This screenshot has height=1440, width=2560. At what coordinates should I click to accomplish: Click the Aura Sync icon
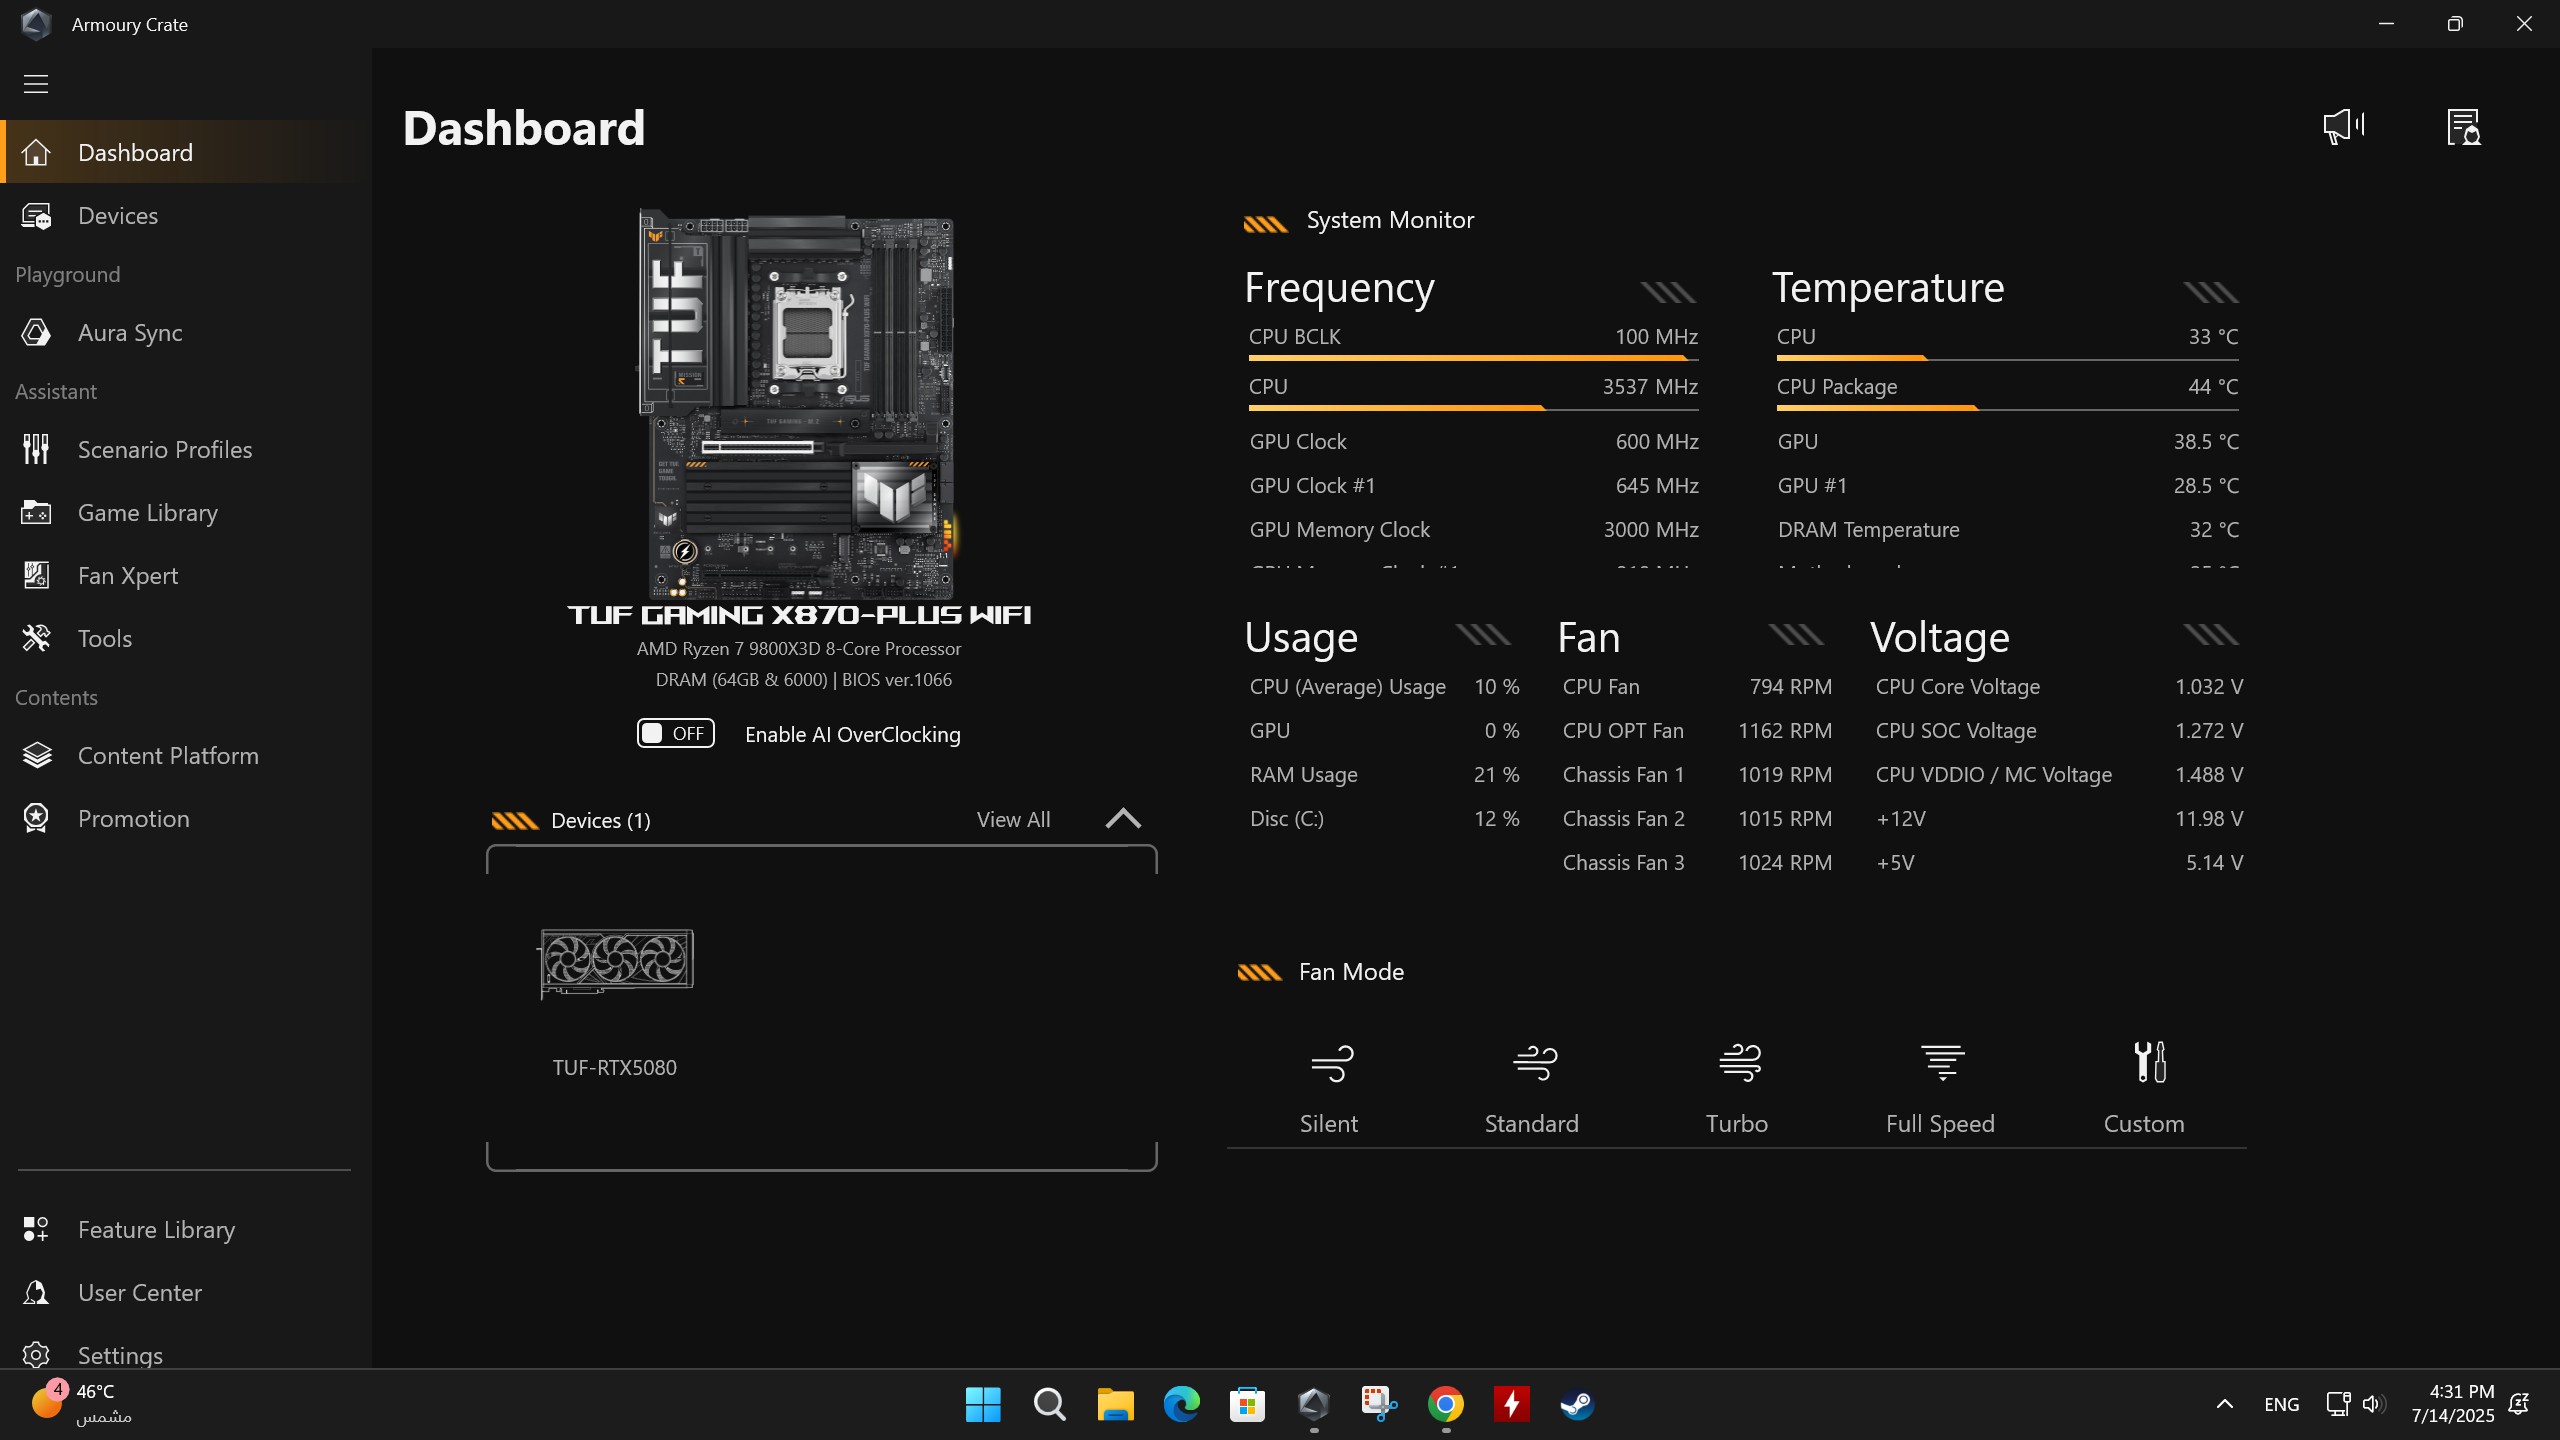pos(36,333)
